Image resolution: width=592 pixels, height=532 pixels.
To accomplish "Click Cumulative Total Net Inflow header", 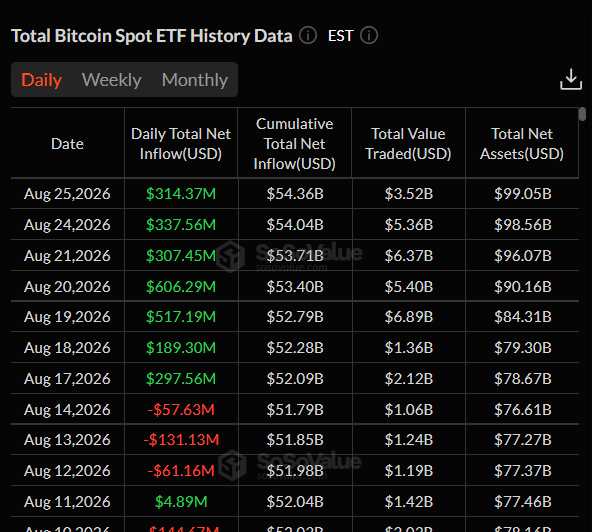I will pyautogui.click(x=294, y=143).
